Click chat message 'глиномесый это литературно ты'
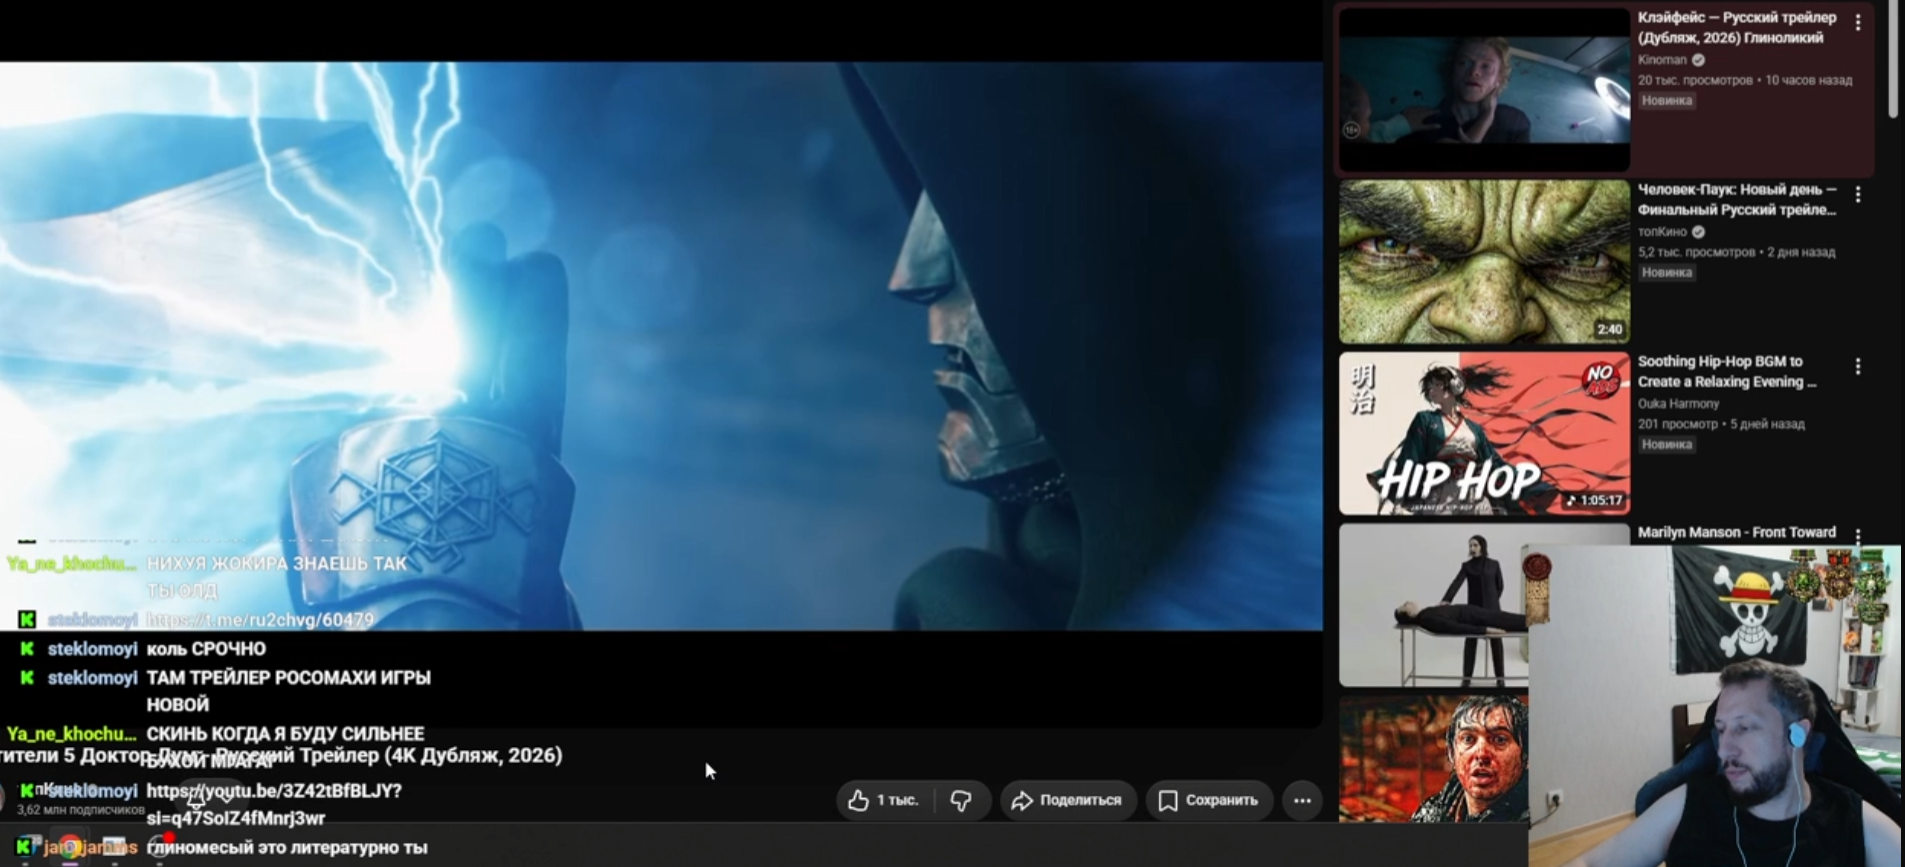This screenshot has height=867, width=1905. click(287, 848)
